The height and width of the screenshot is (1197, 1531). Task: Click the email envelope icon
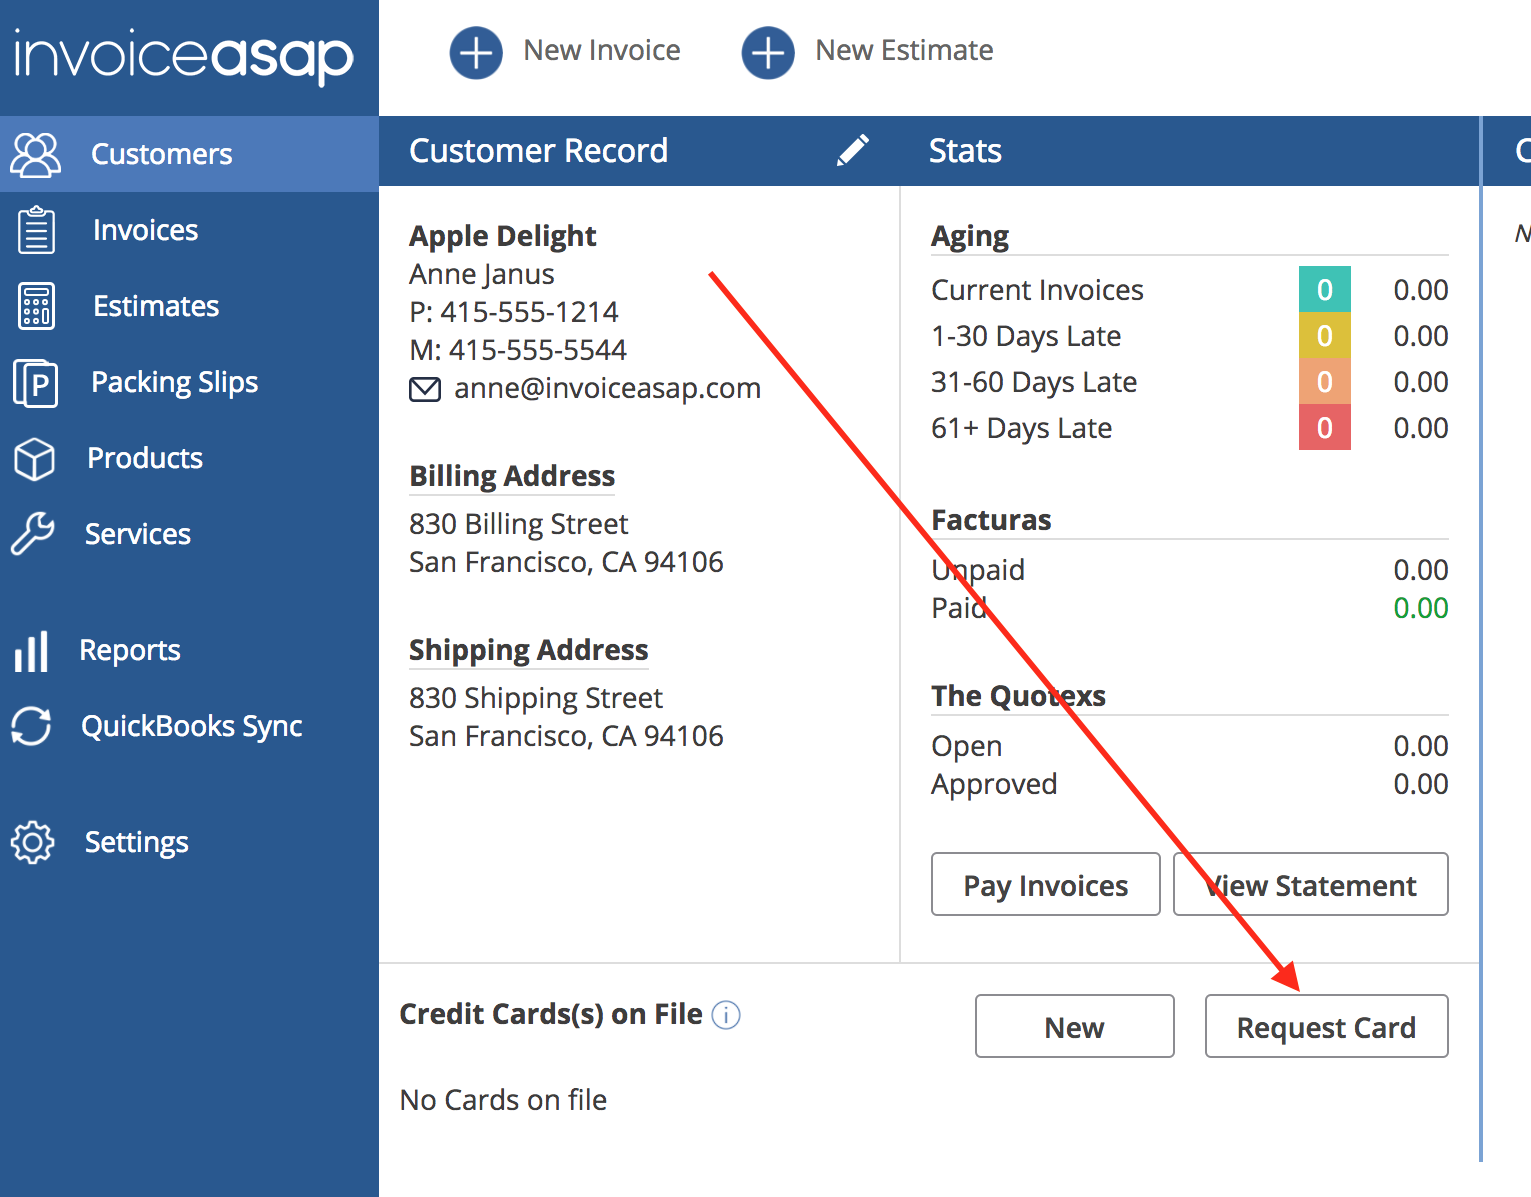click(x=425, y=389)
